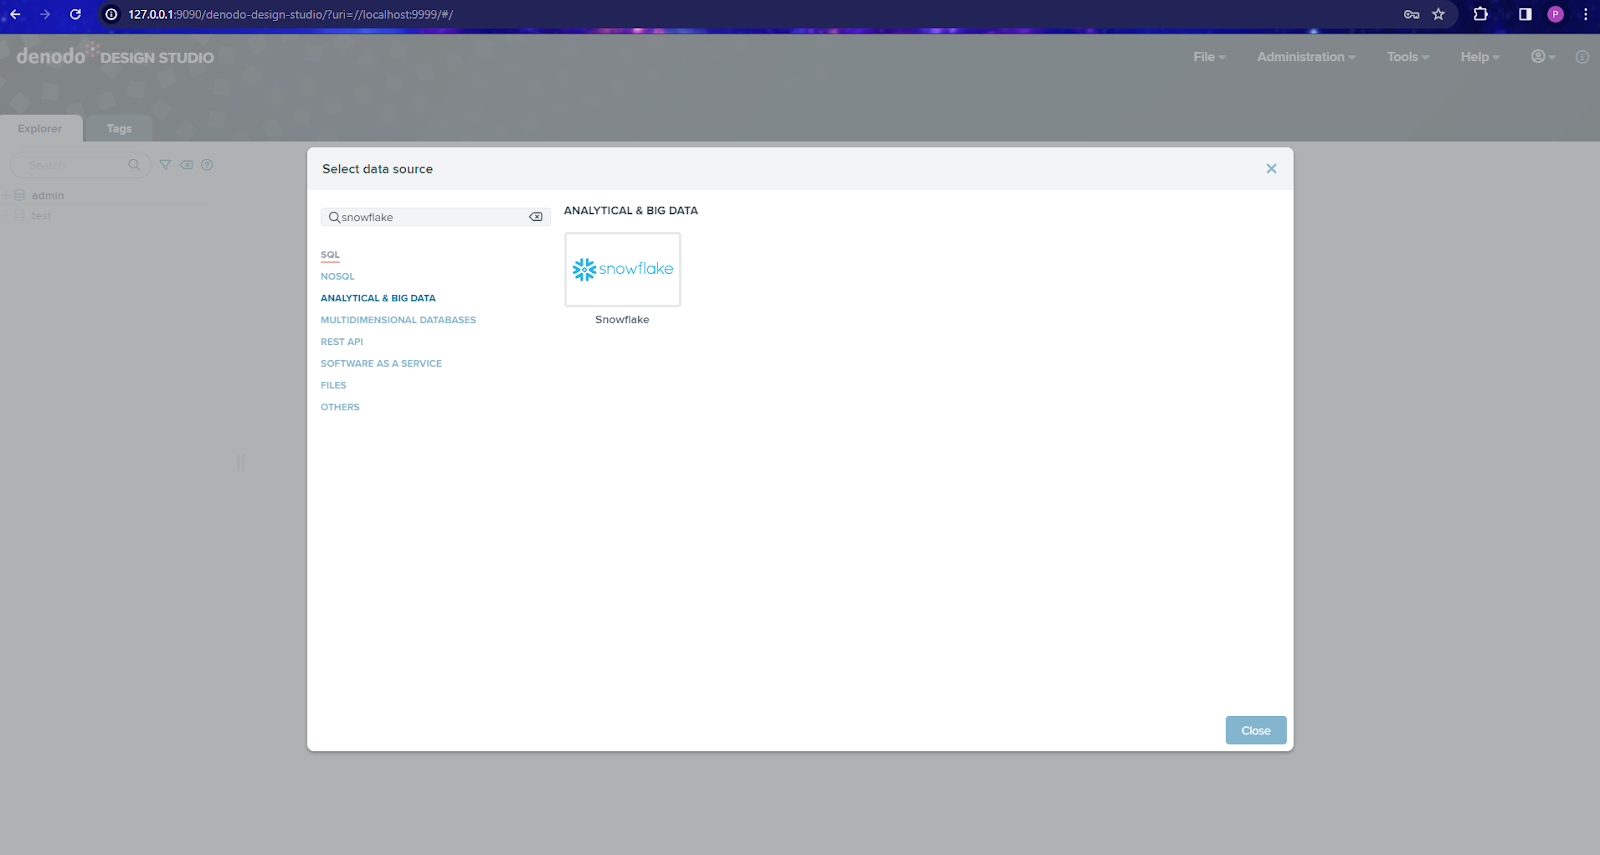Viewport: 1600px width, 855px height.
Task: Click the Explorer clear search icon
Action: (x=187, y=165)
